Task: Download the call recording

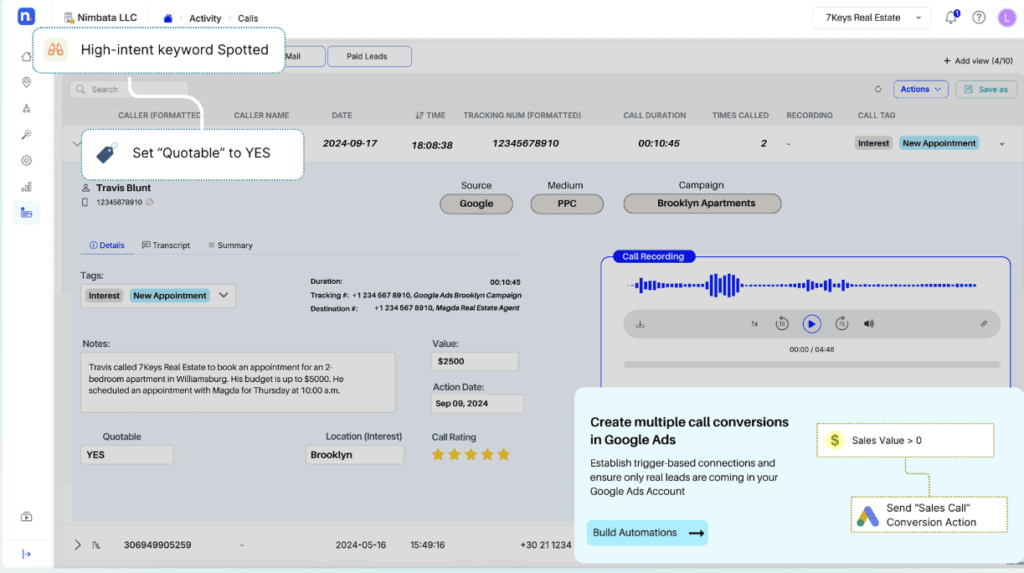Action: tap(640, 324)
